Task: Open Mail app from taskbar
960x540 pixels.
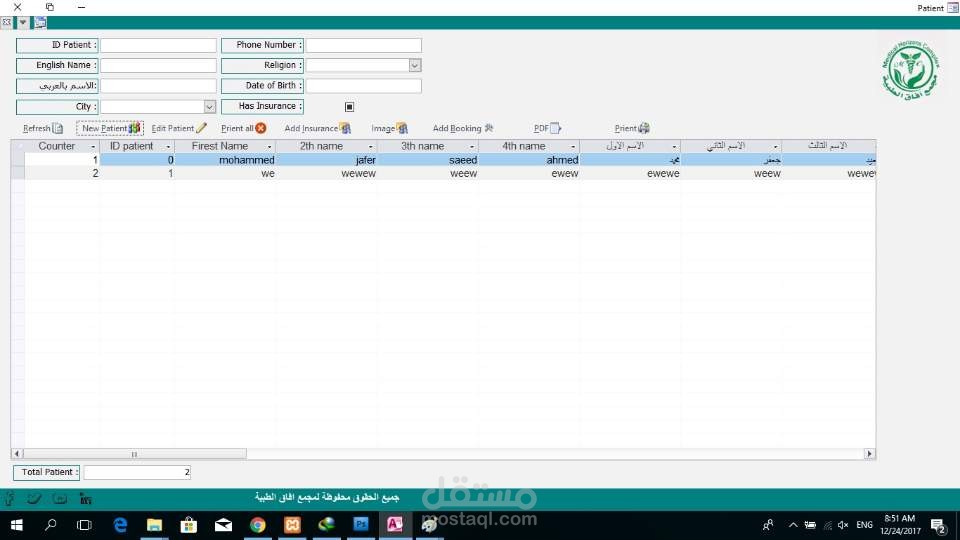Action: tap(223, 525)
